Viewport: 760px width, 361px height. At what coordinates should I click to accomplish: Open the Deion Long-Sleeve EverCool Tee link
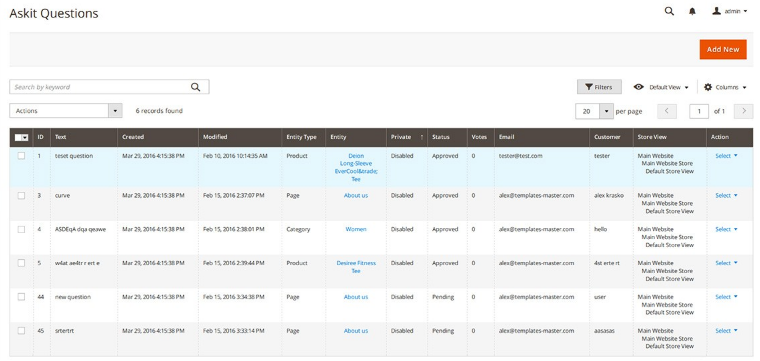tap(356, 168)
